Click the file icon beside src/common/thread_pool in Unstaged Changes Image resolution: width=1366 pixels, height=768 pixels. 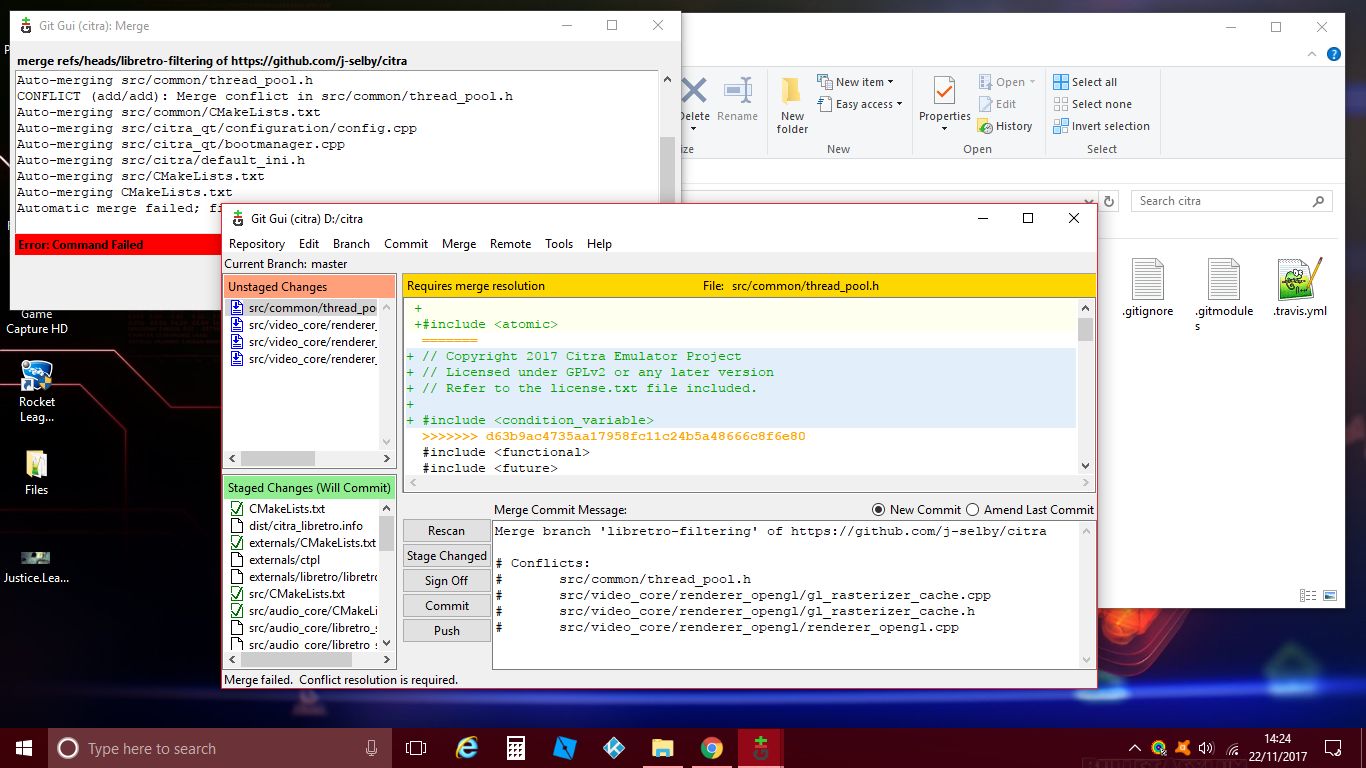coord(237,308)
